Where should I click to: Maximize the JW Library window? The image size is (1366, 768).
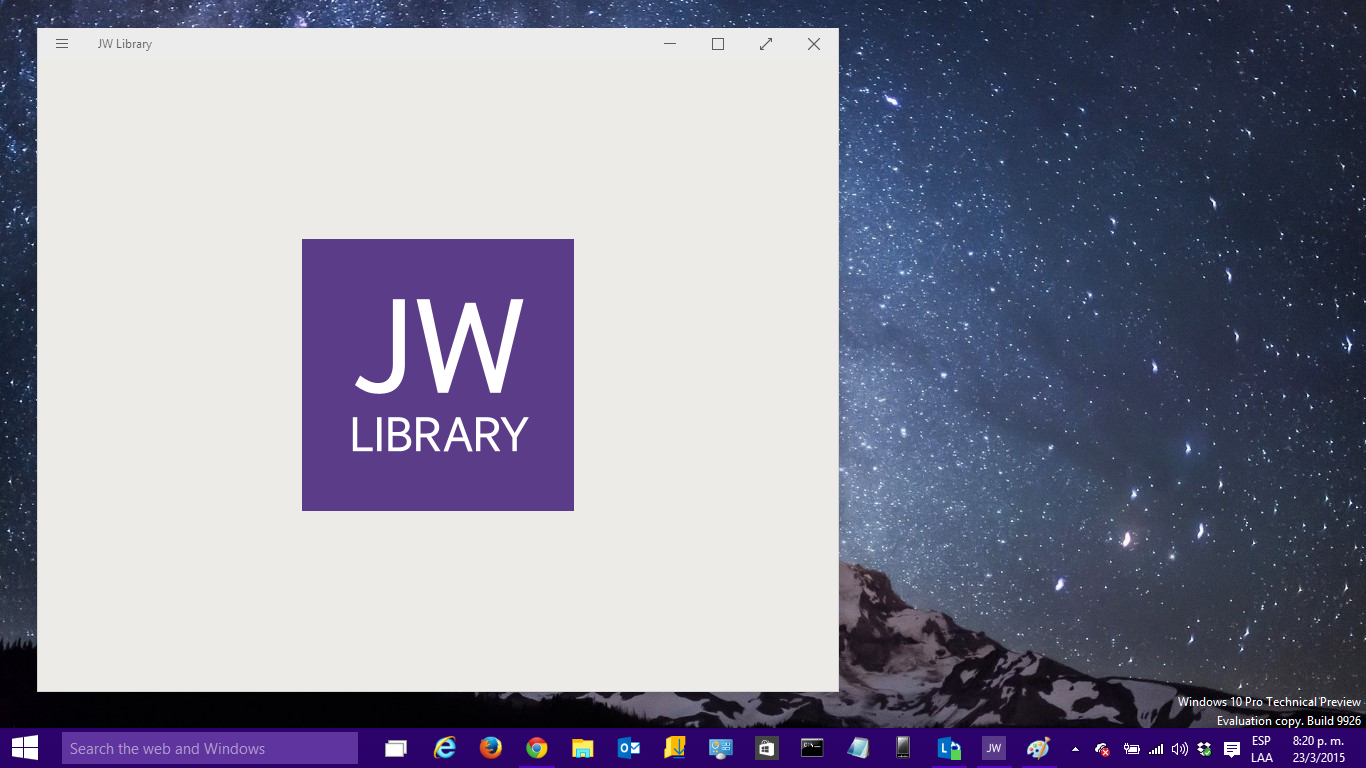pos(718,44)
